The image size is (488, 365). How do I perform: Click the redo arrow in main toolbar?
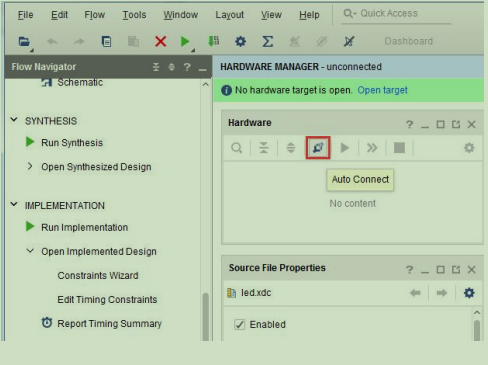point(79,42)
